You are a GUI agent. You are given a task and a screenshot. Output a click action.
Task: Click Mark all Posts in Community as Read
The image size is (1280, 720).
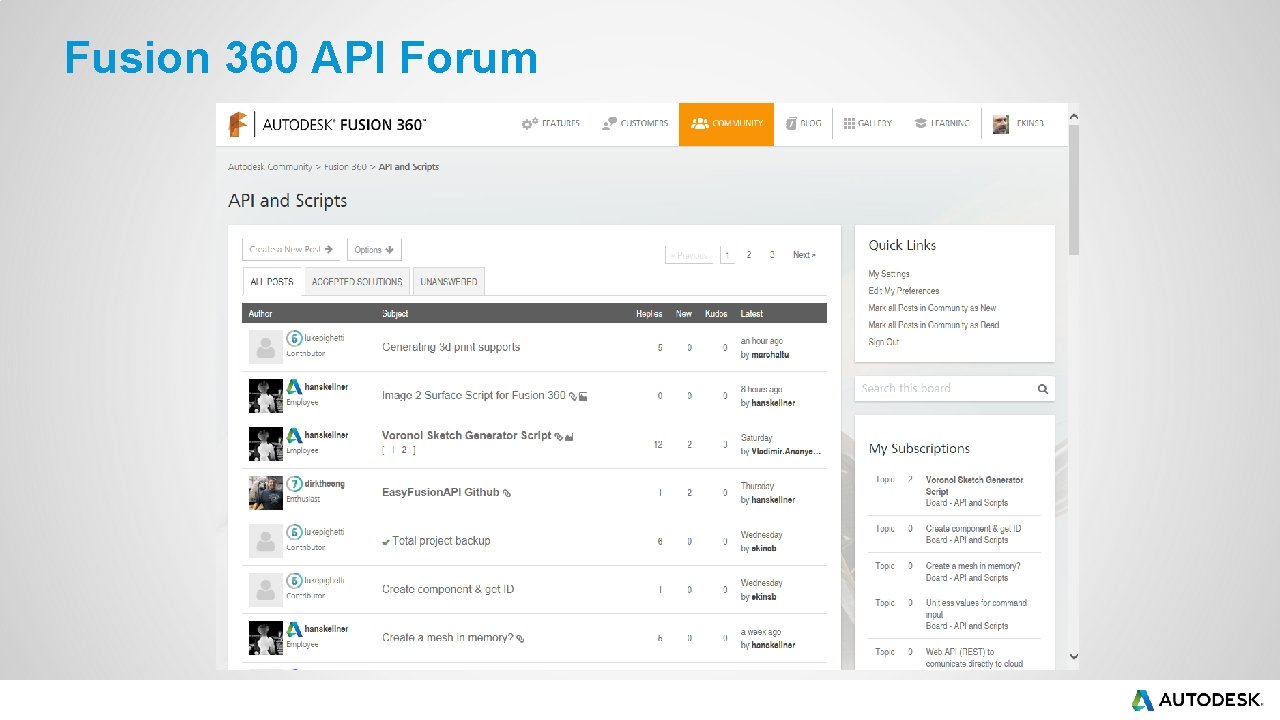[x=934, y=325]
